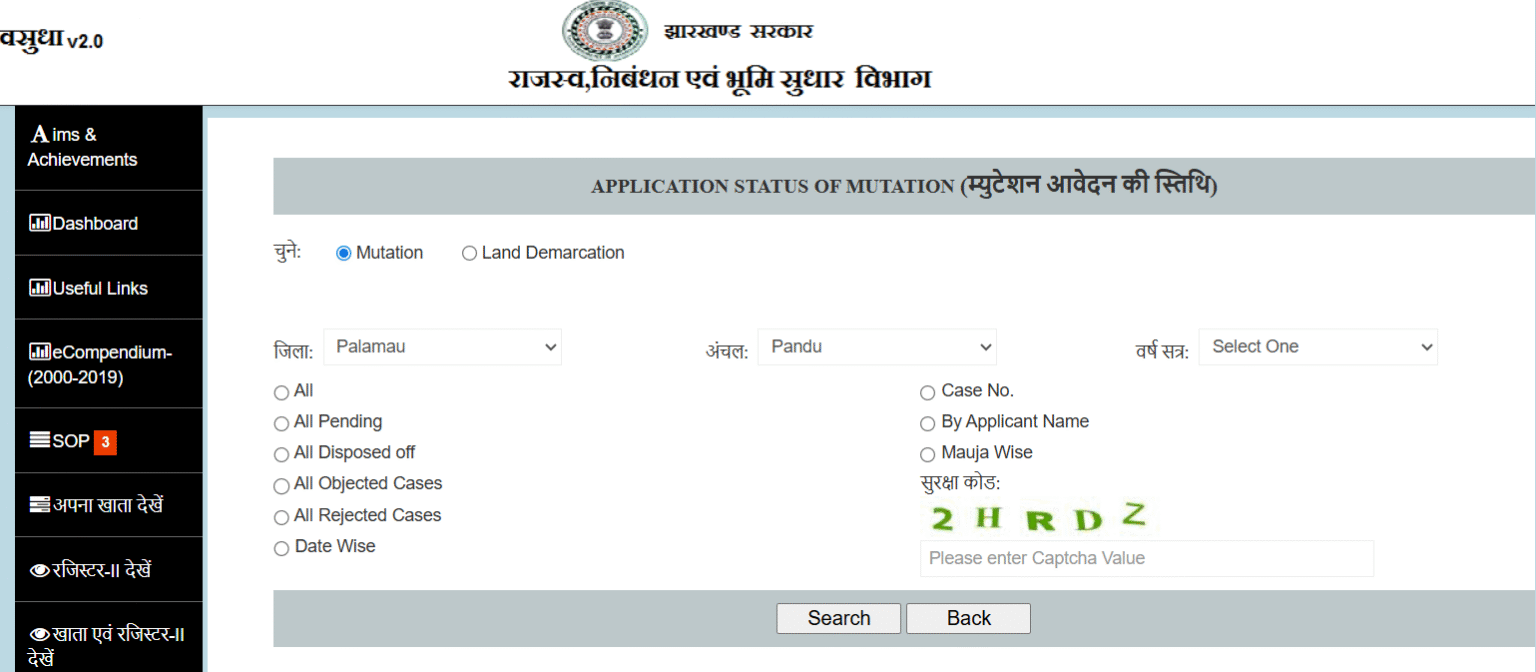
Task: Choose the Case No. radio option
Action: pyautogui.click(x=927, y=393)
